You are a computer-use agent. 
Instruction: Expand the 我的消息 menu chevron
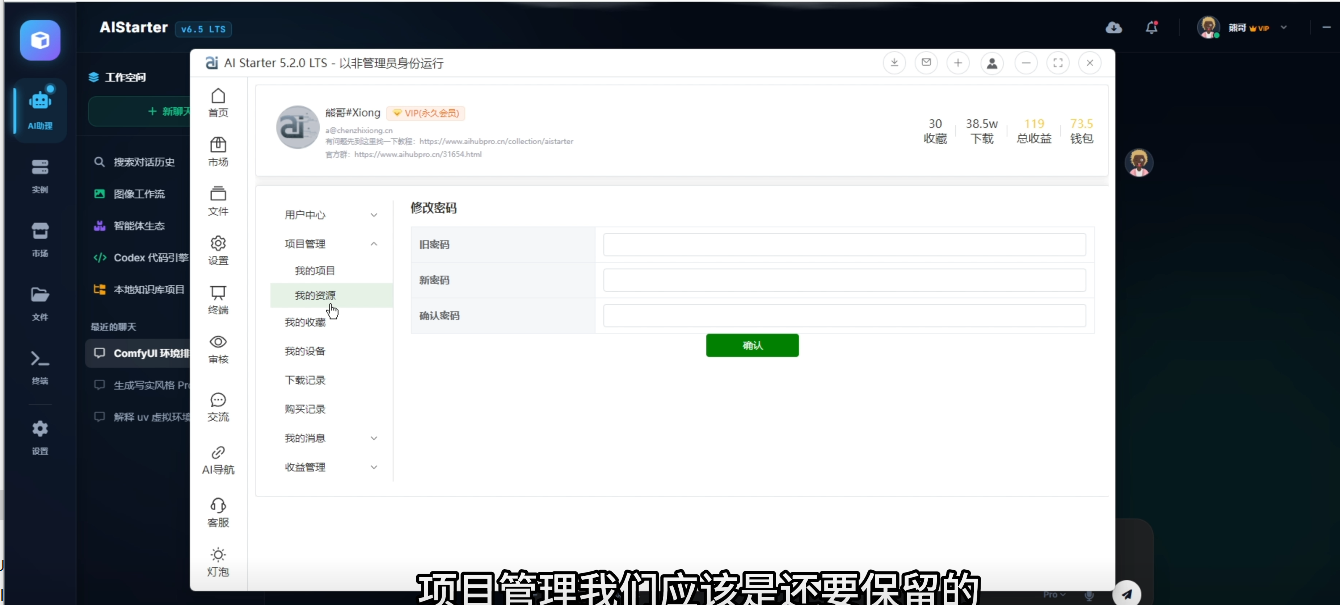click(x=374, y=438)
